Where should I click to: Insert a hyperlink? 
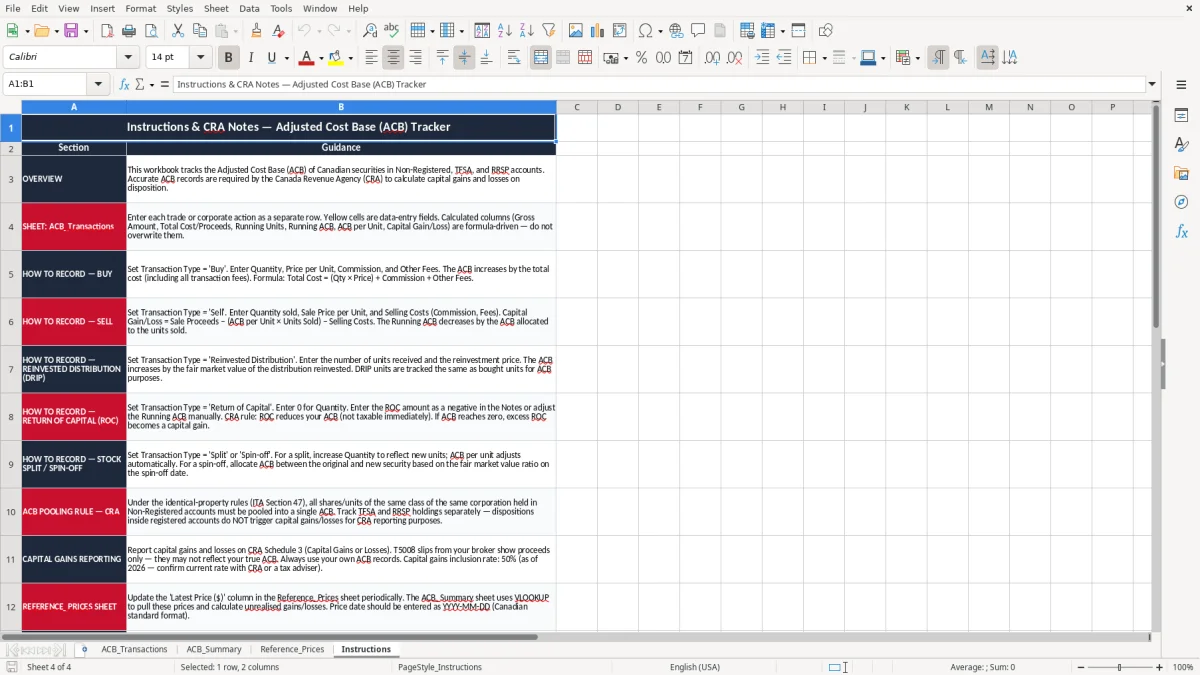click(x=676, y=31)
